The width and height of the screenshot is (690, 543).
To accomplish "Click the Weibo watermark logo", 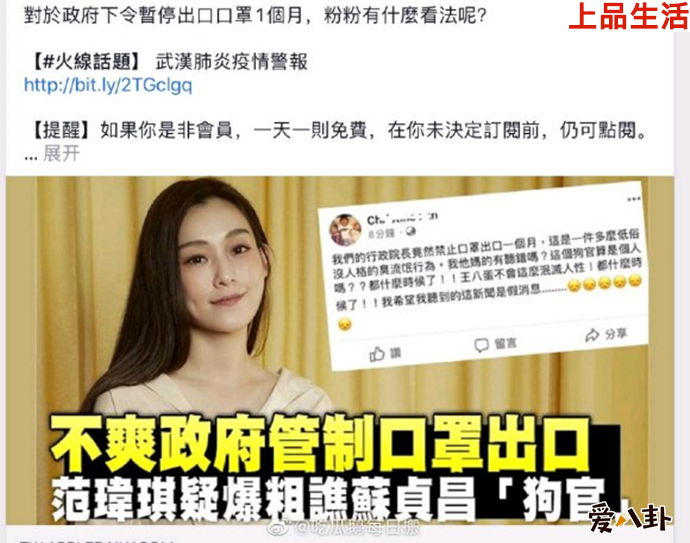I will (x=277, y=526).
